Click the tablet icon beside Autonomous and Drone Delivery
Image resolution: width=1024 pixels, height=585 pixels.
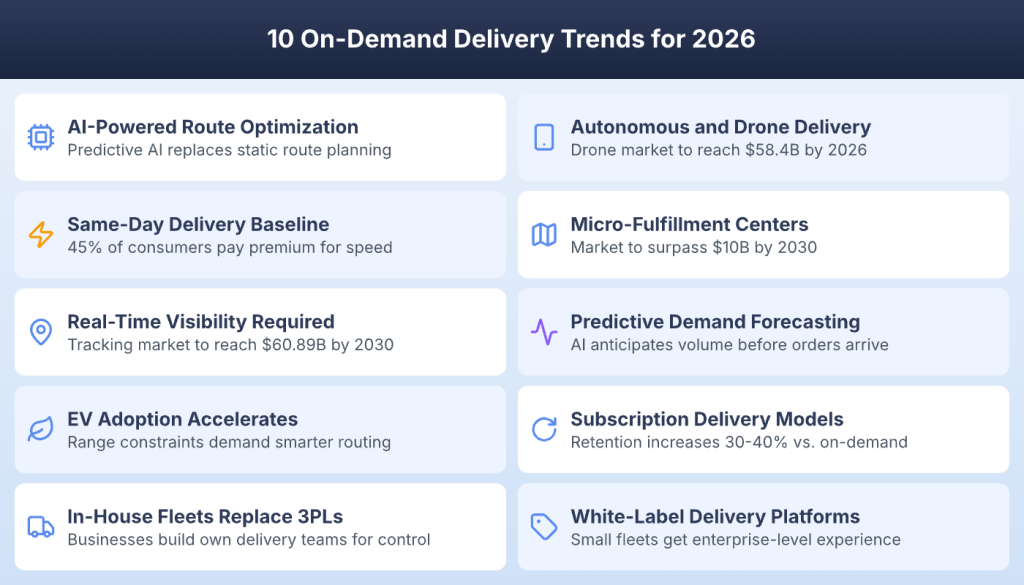[544, 137]
